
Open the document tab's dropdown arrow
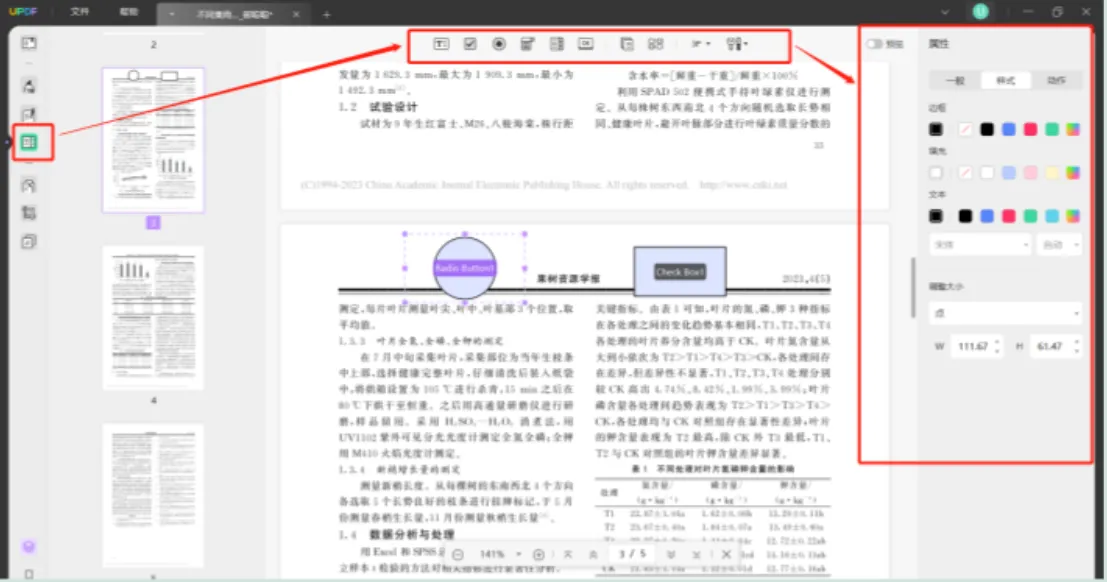point(172,14)
